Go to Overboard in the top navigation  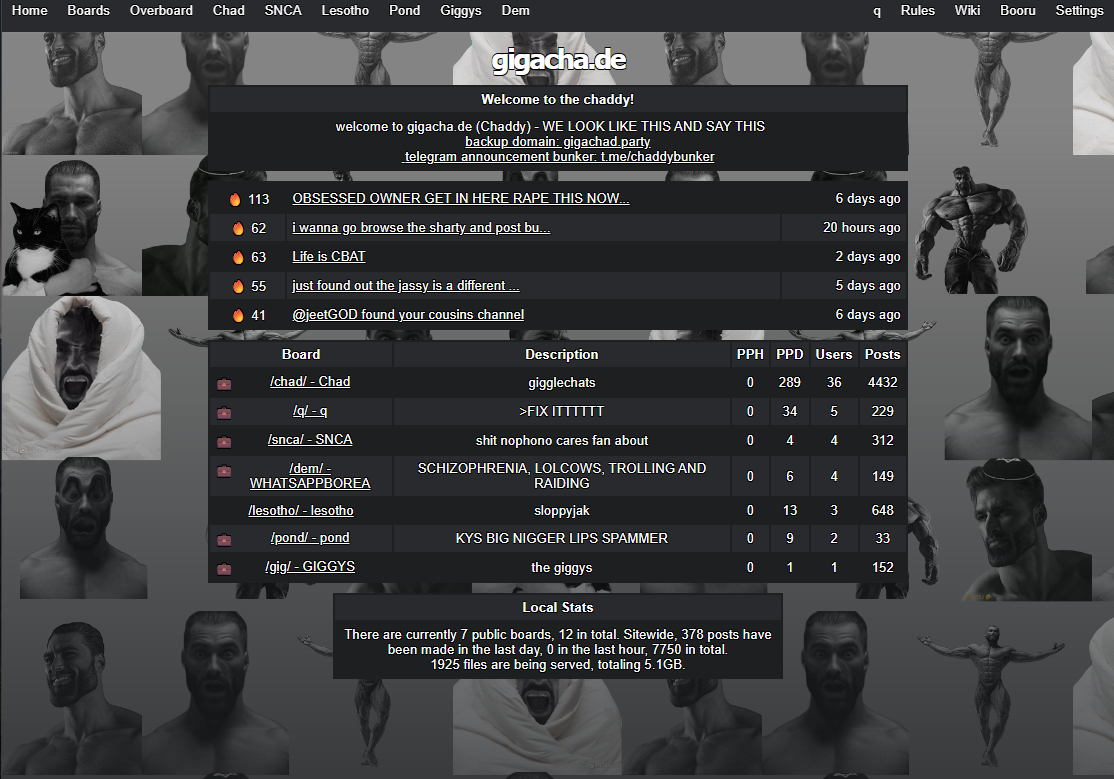161,11
